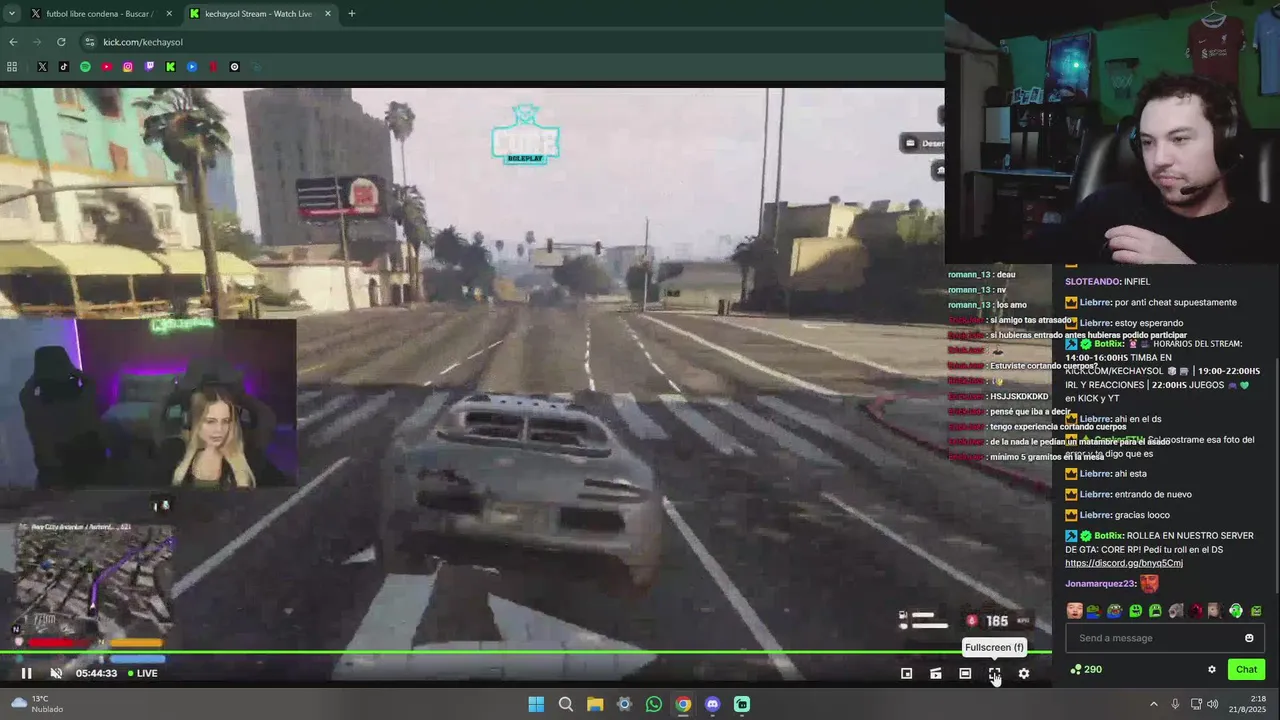
Task: Open the Kick bookmark in the bookmarks bar
Action: point(170,67)
